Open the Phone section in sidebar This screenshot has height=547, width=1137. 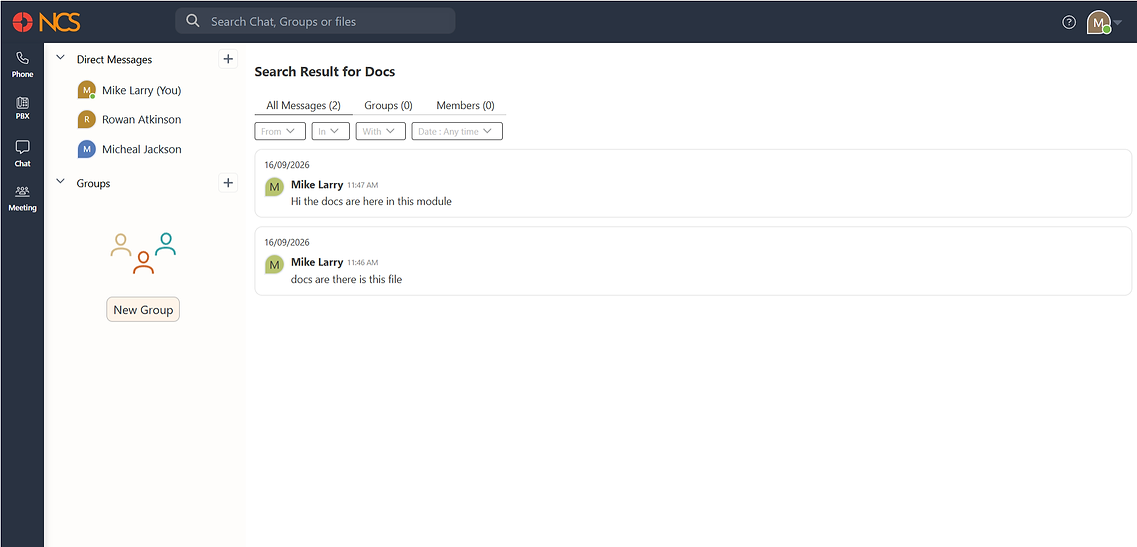pos(22,65)
